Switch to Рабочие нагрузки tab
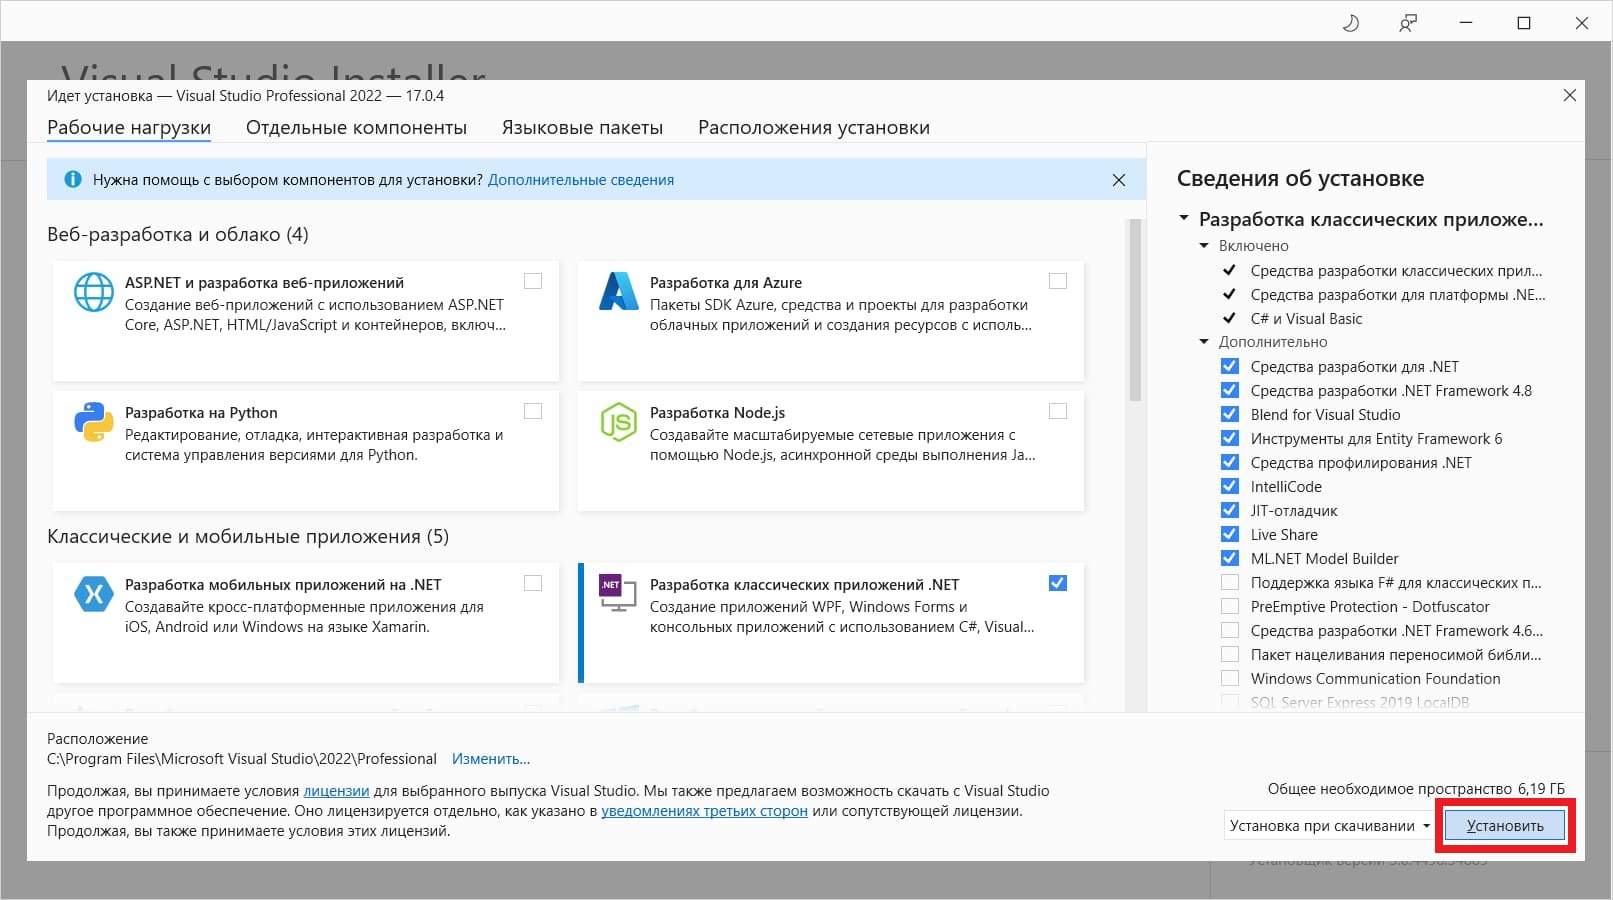Viewport: 1613px width, 900px height. pos(129,127)
